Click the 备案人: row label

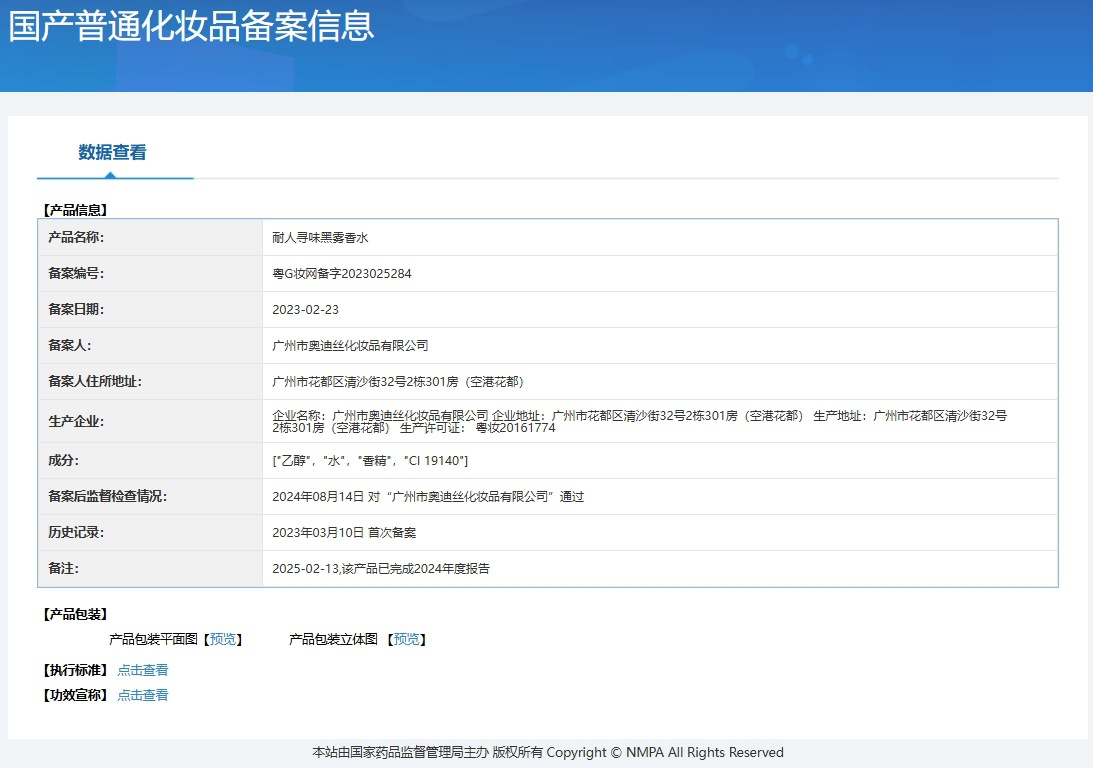70,346
